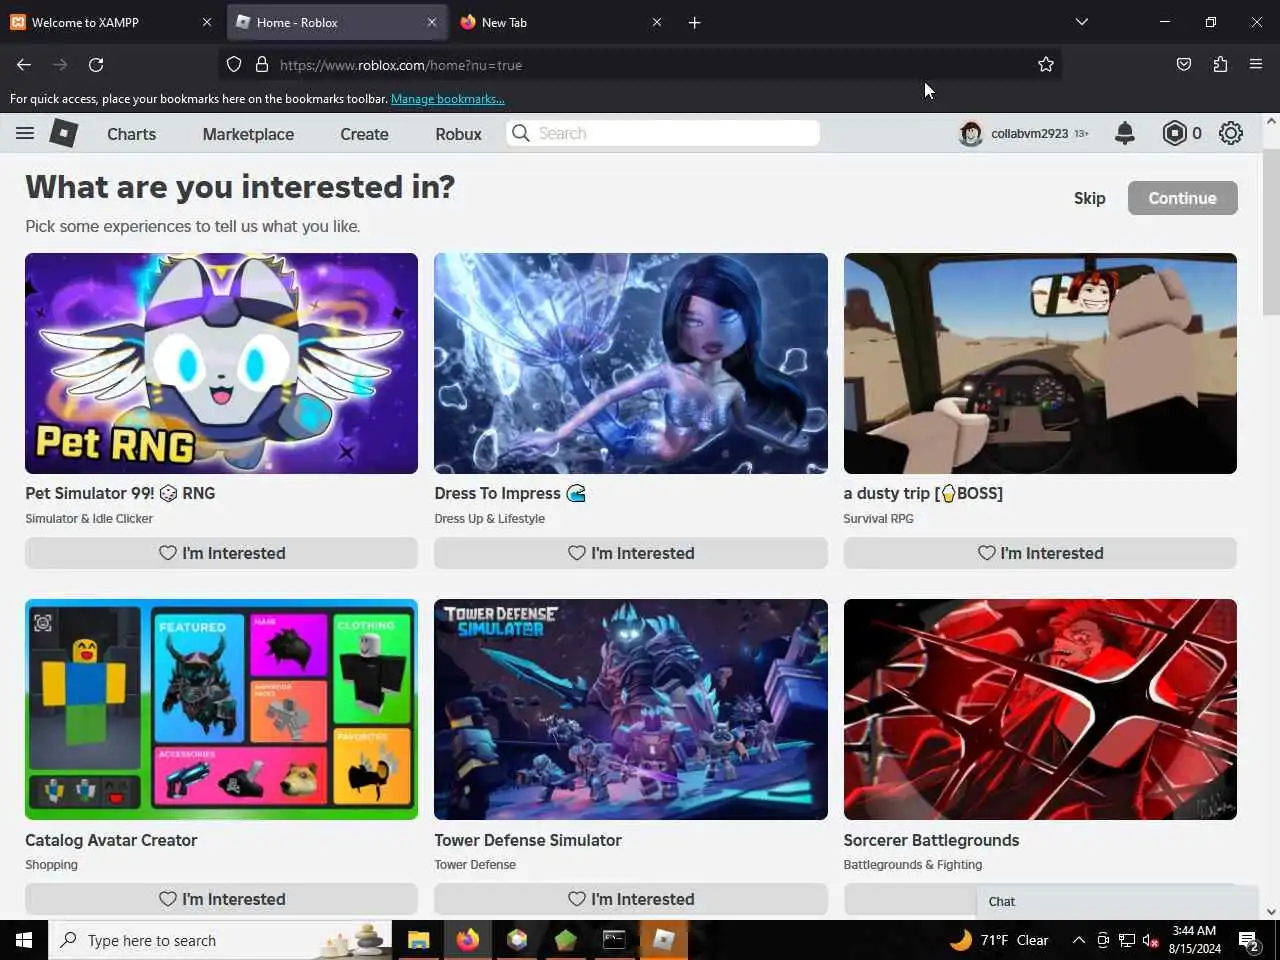
Task: Go back to the previous page
Action: 24,65
